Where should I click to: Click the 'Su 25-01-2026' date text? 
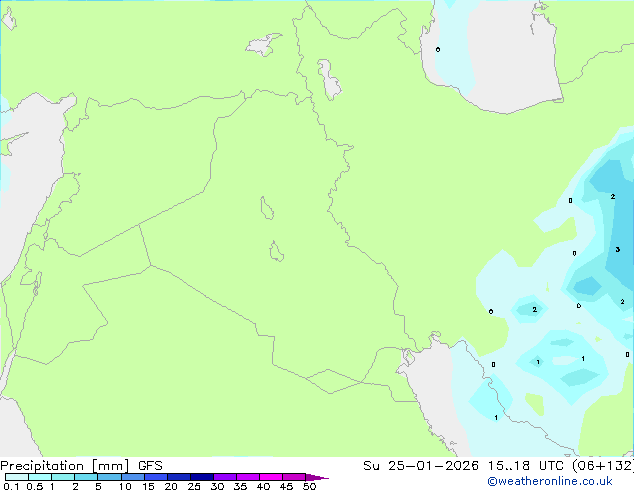point(421,466)
